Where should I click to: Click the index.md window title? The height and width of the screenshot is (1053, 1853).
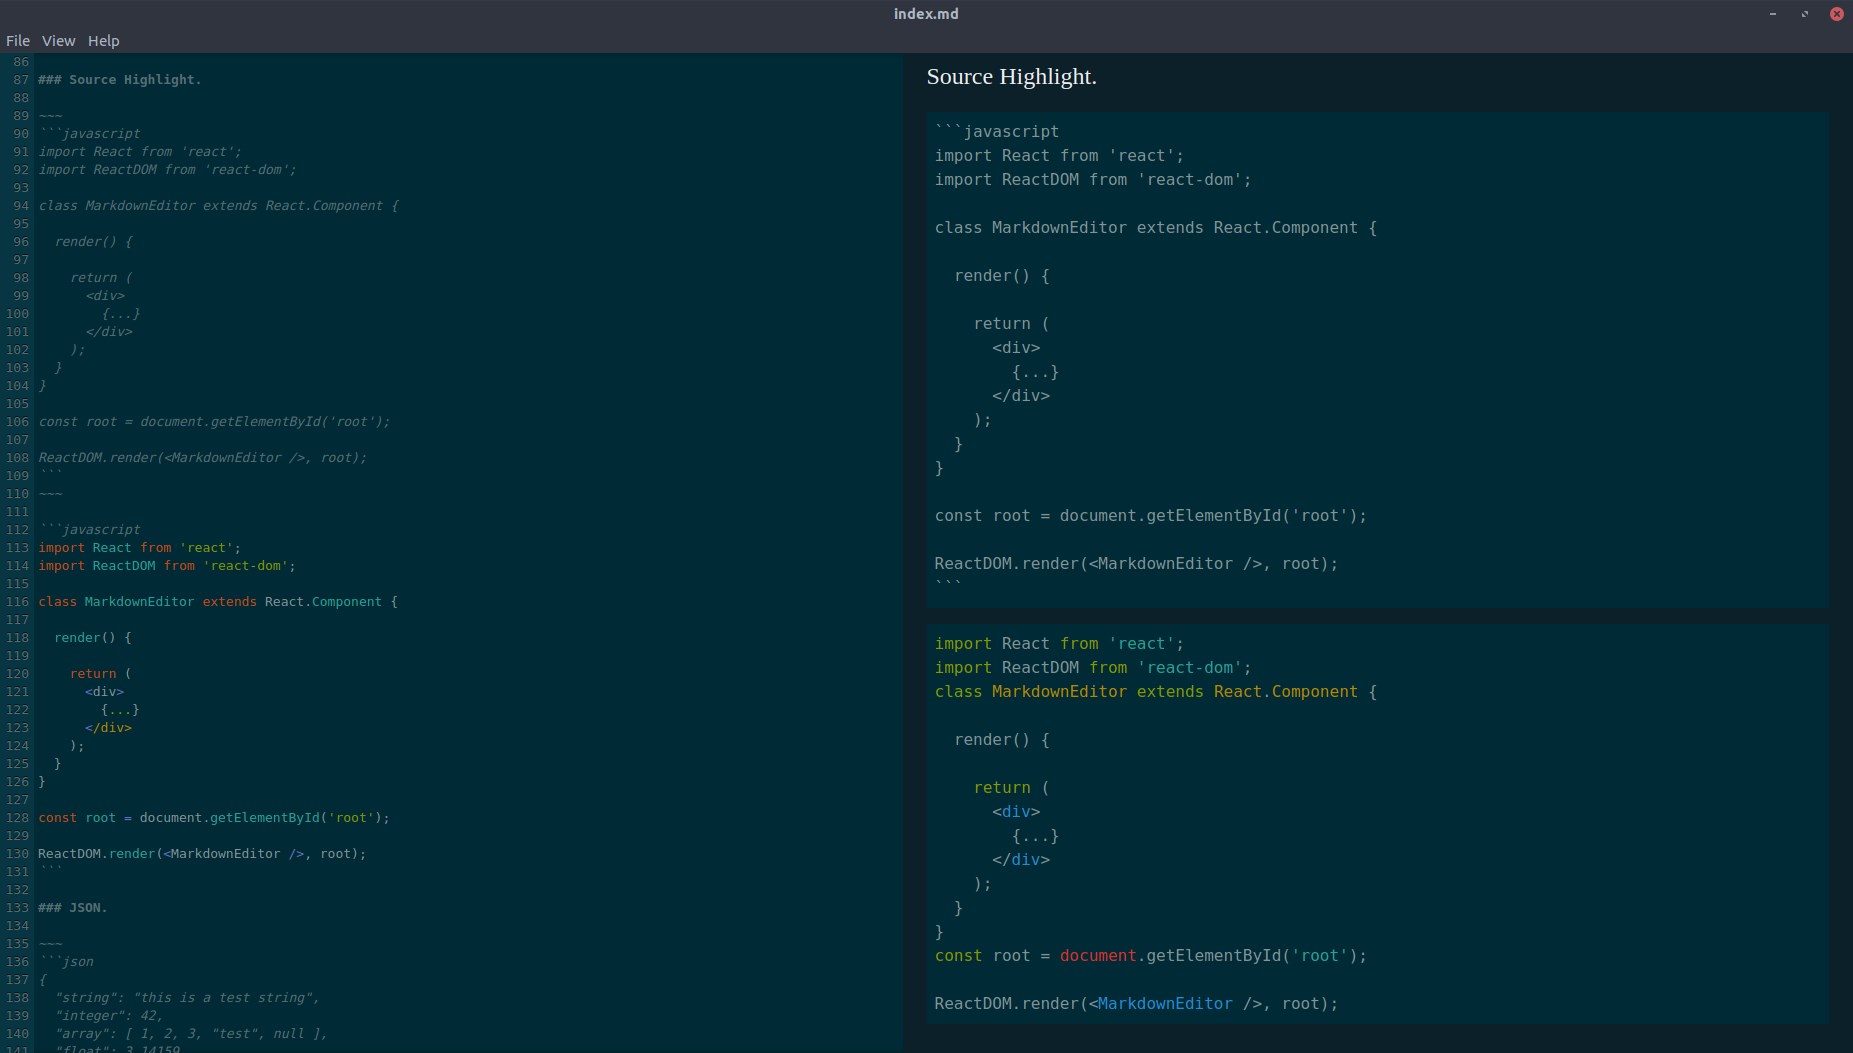tap(926, 14)
